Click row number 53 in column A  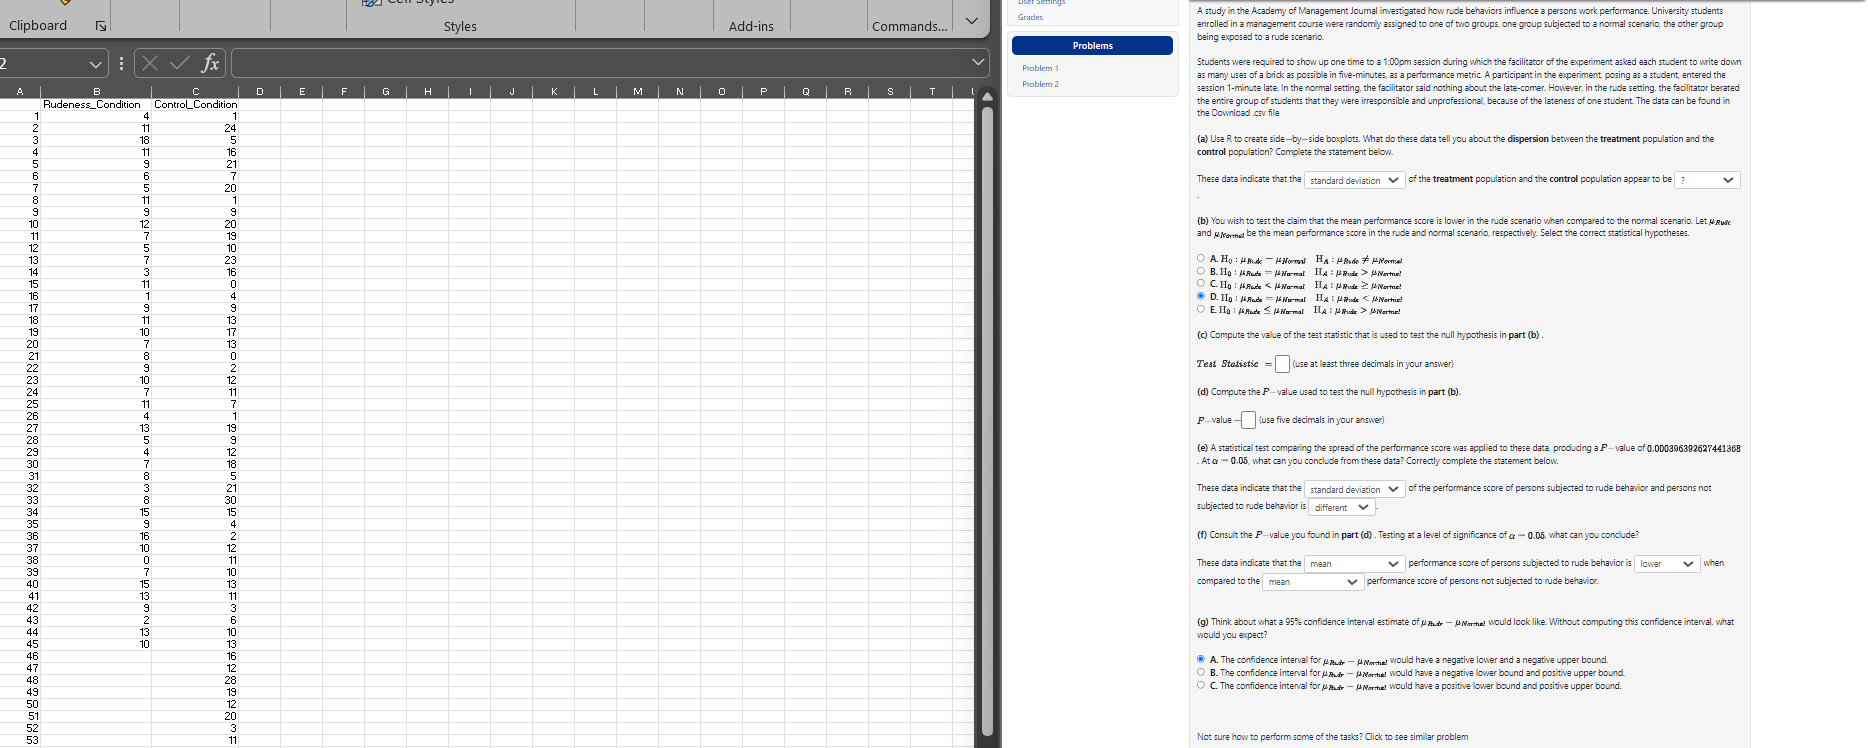point(33,740)
